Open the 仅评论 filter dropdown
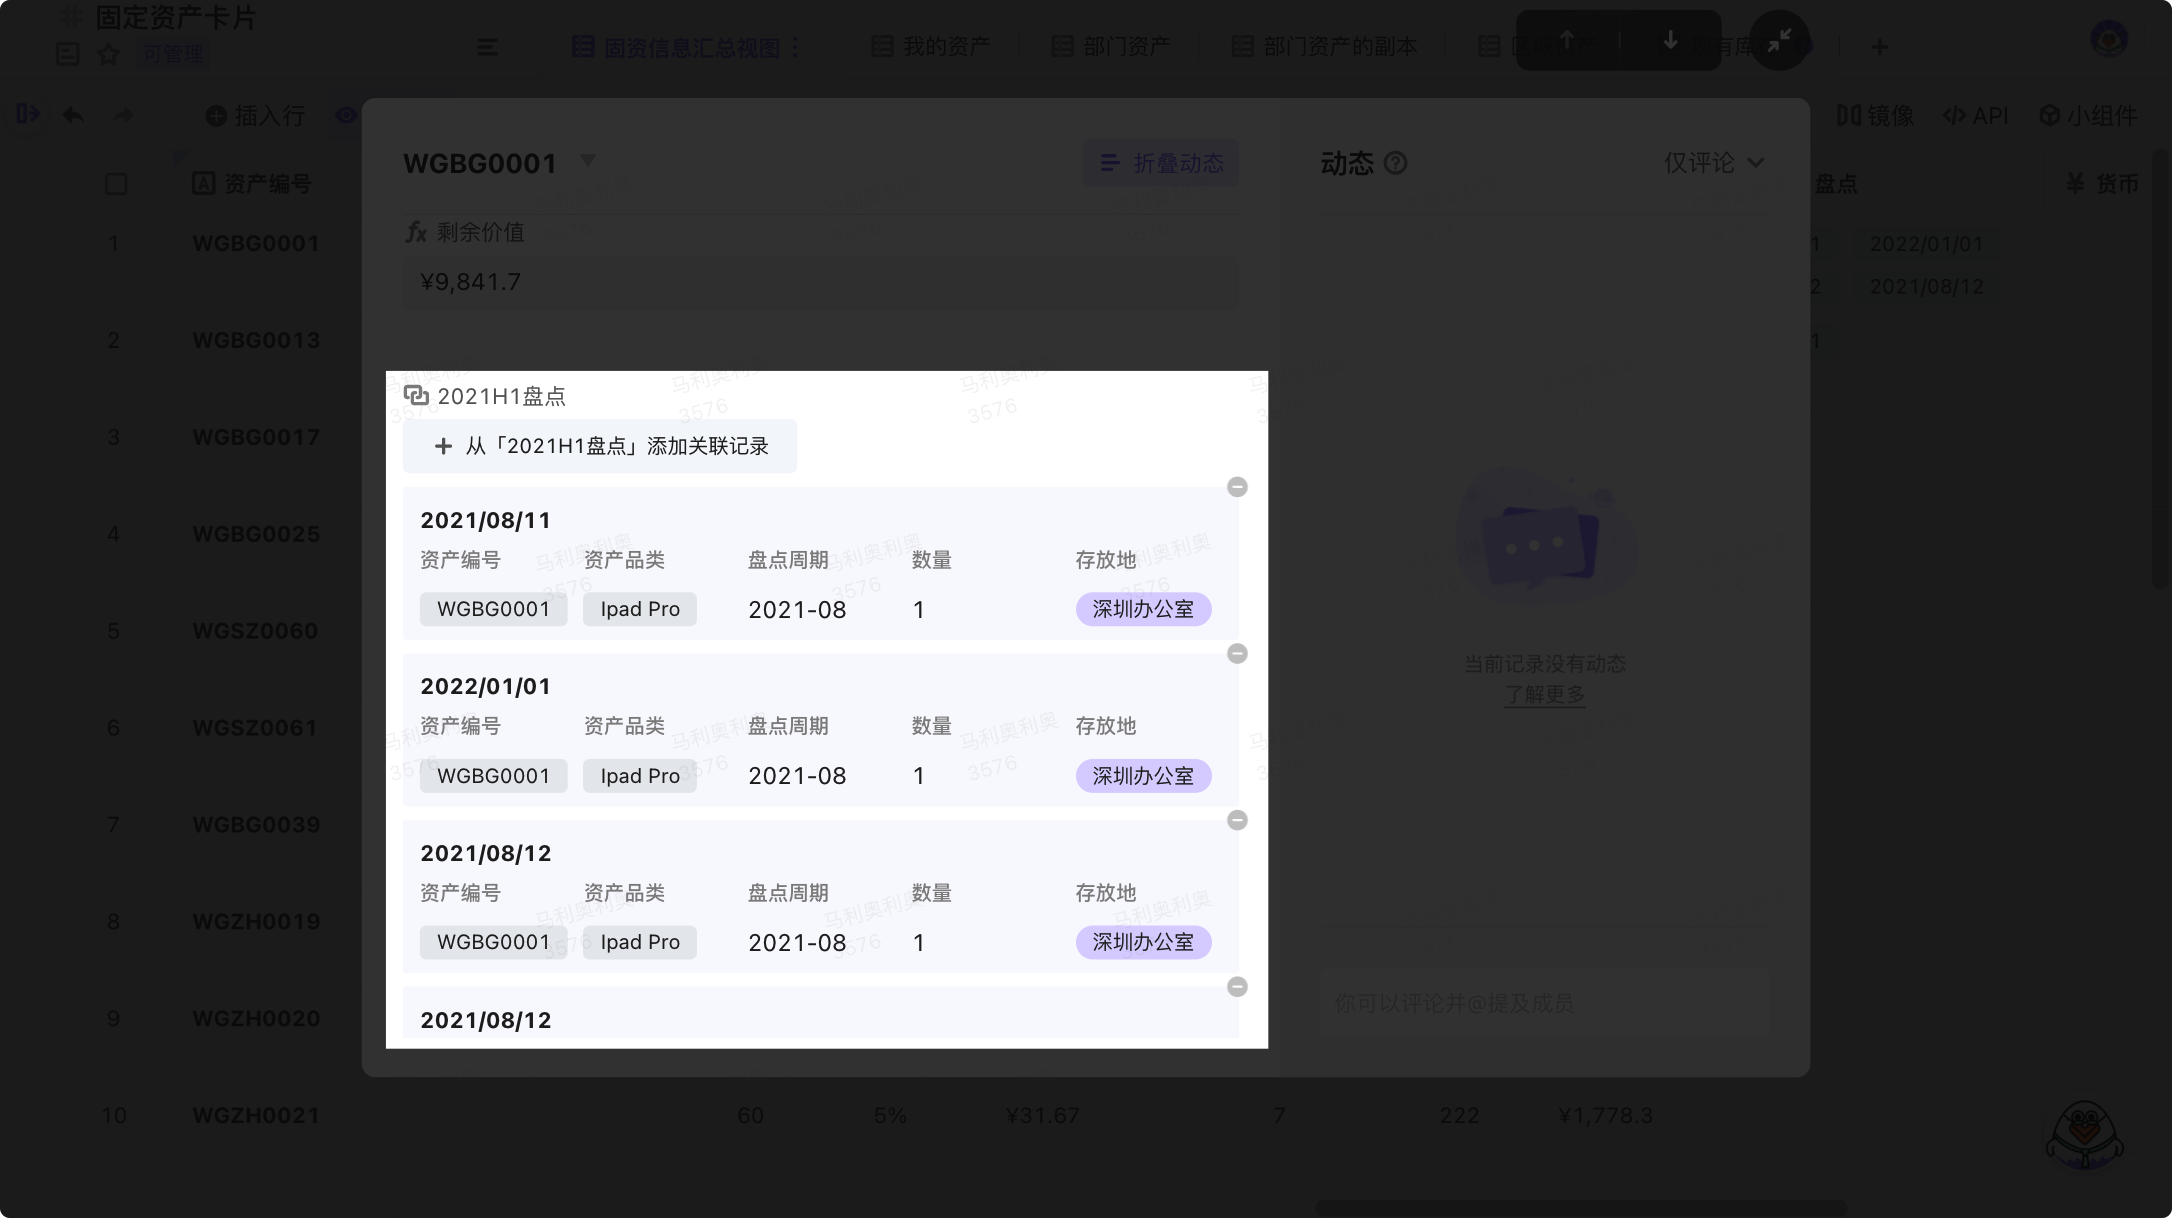Viewport: 2172px width, 1218px height. pyautogui.click(x=1714, y=163)
